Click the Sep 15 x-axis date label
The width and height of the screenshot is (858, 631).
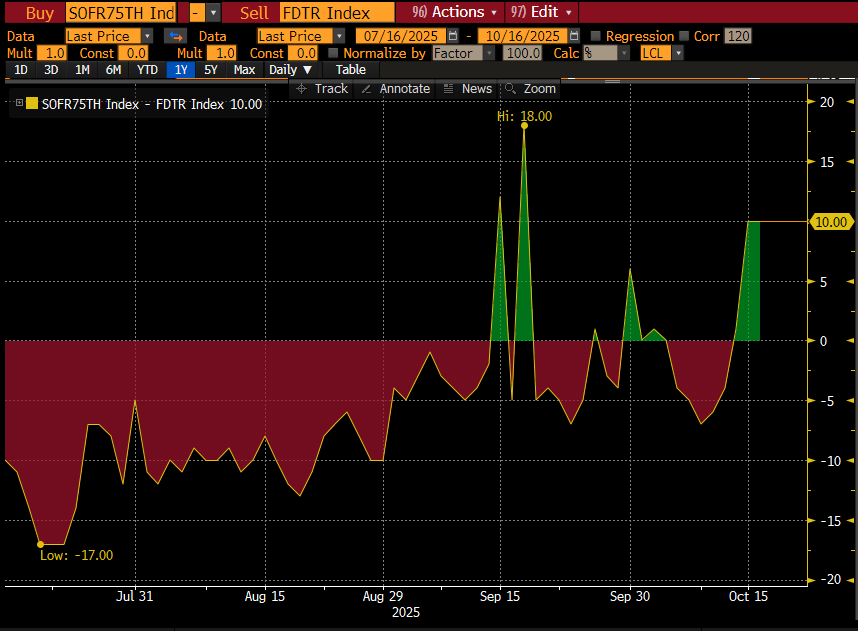point(500,597)
